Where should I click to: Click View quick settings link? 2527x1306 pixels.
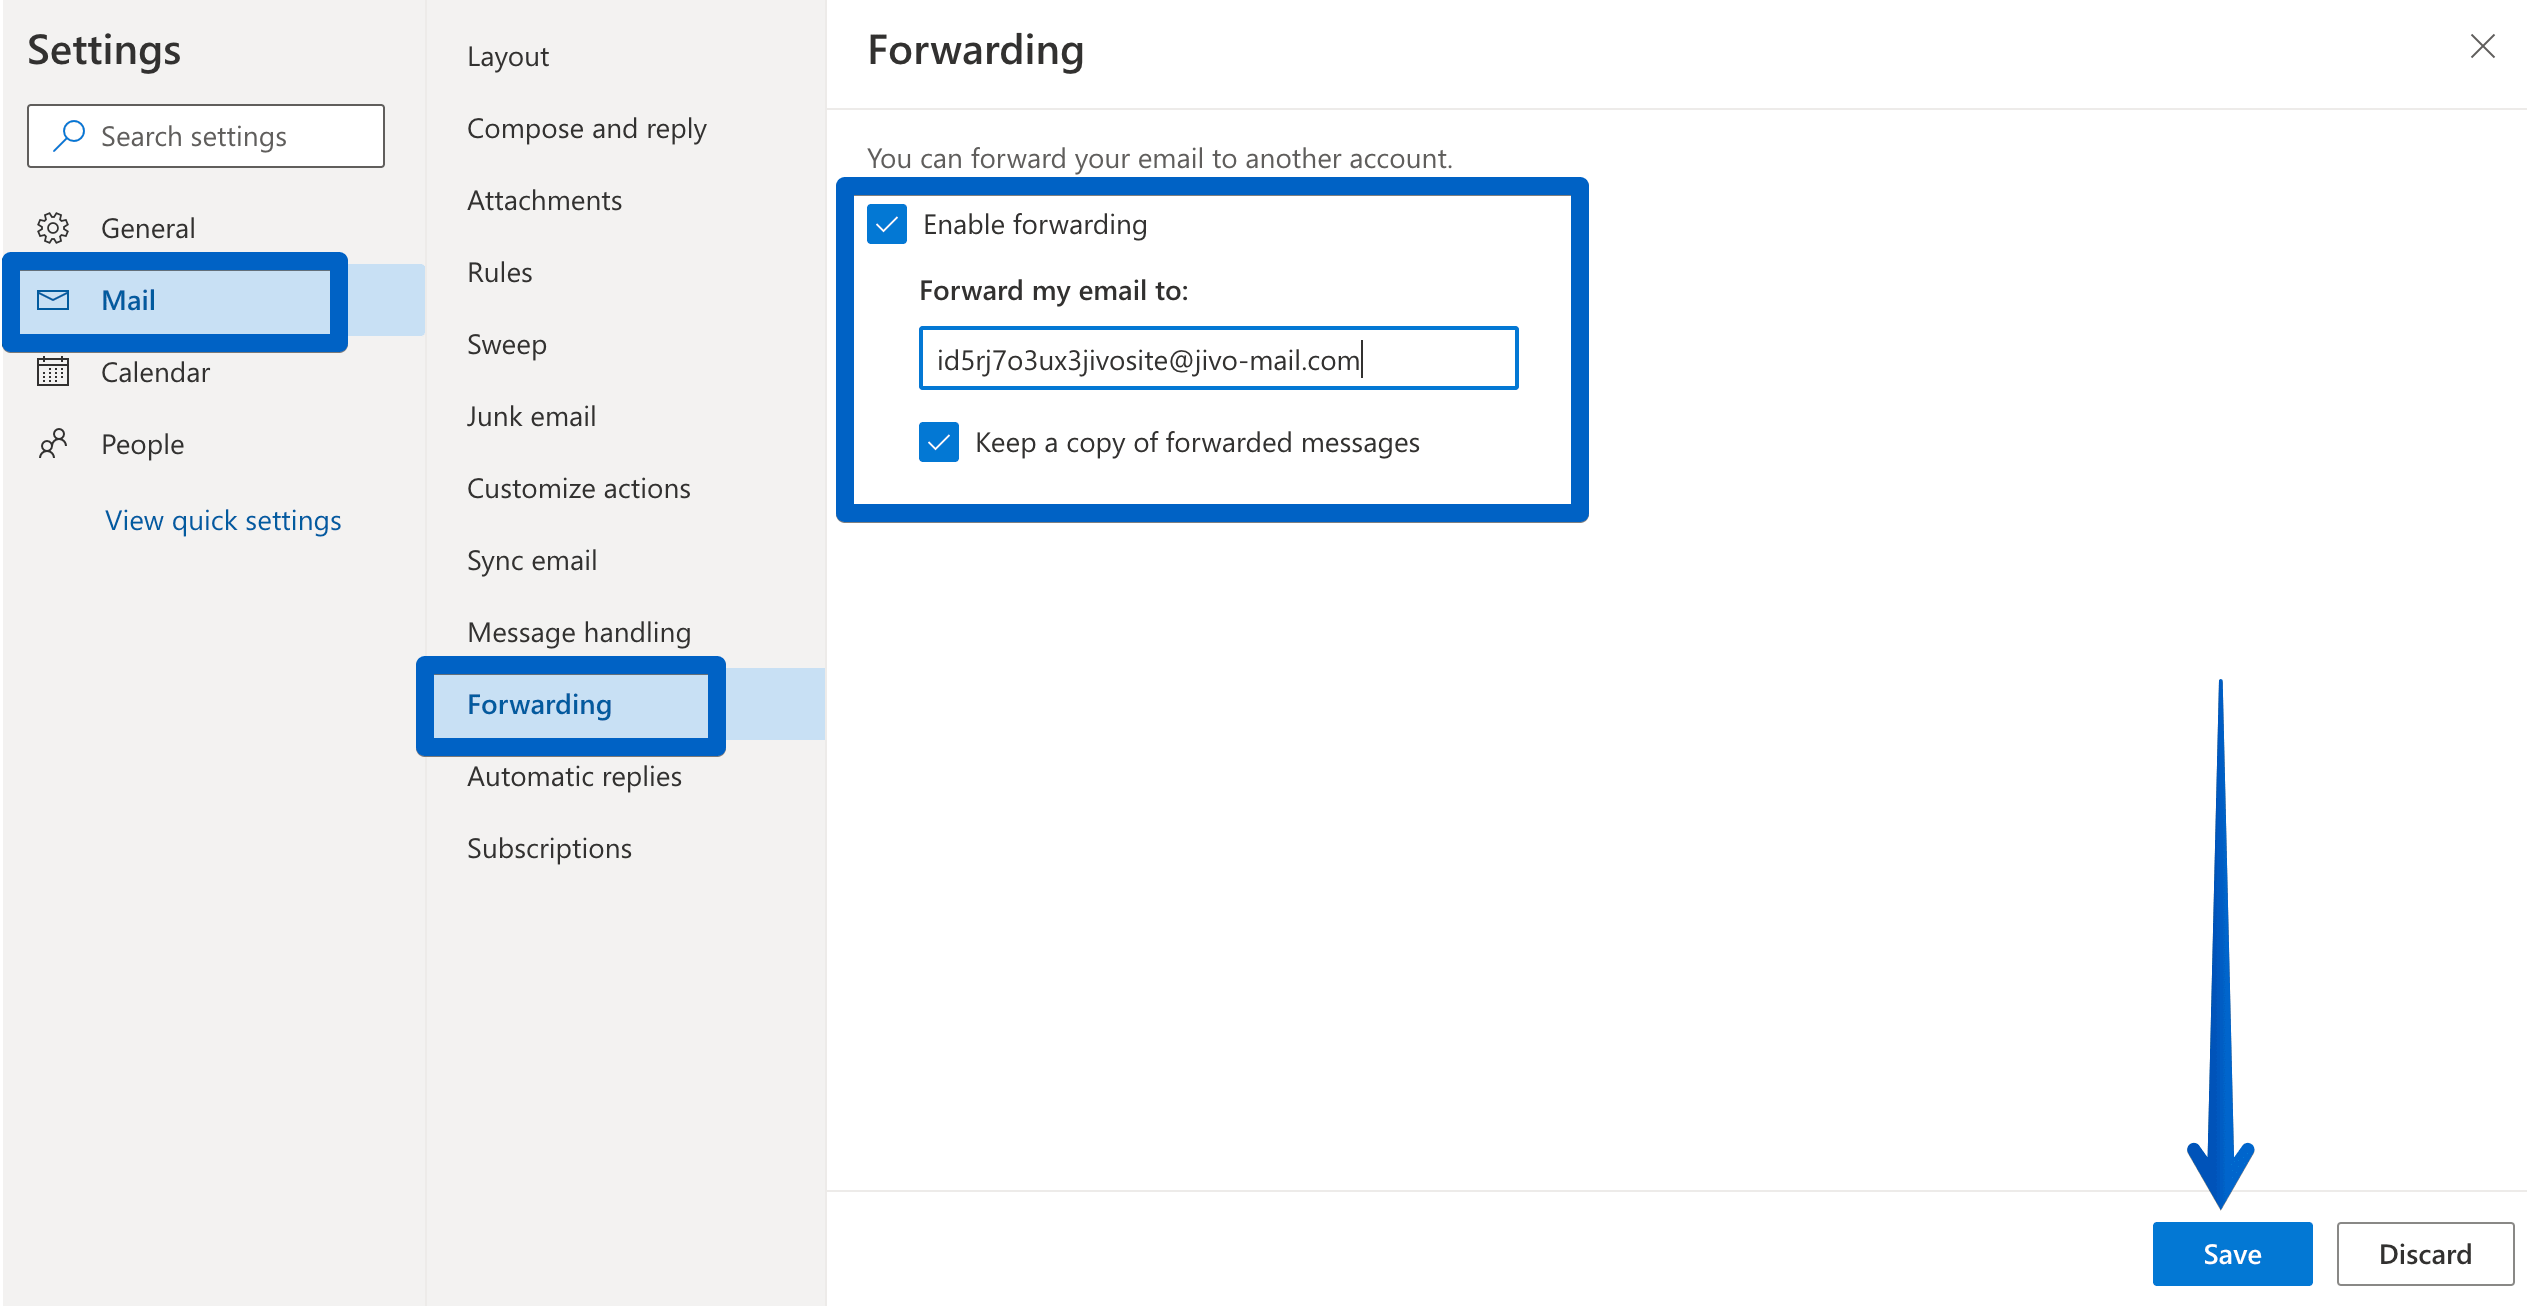[223, 518]
